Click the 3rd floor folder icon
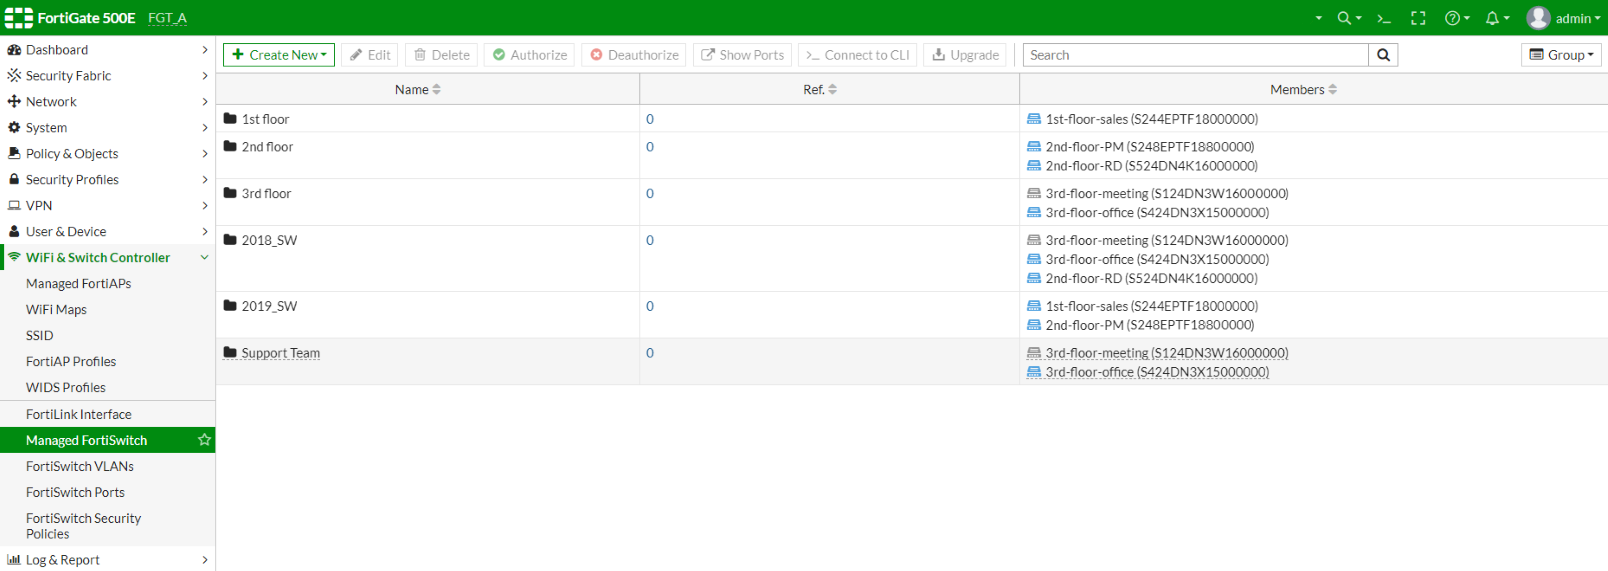The width and height of the screenshot is (1608, 571). [x=230, y=193]
